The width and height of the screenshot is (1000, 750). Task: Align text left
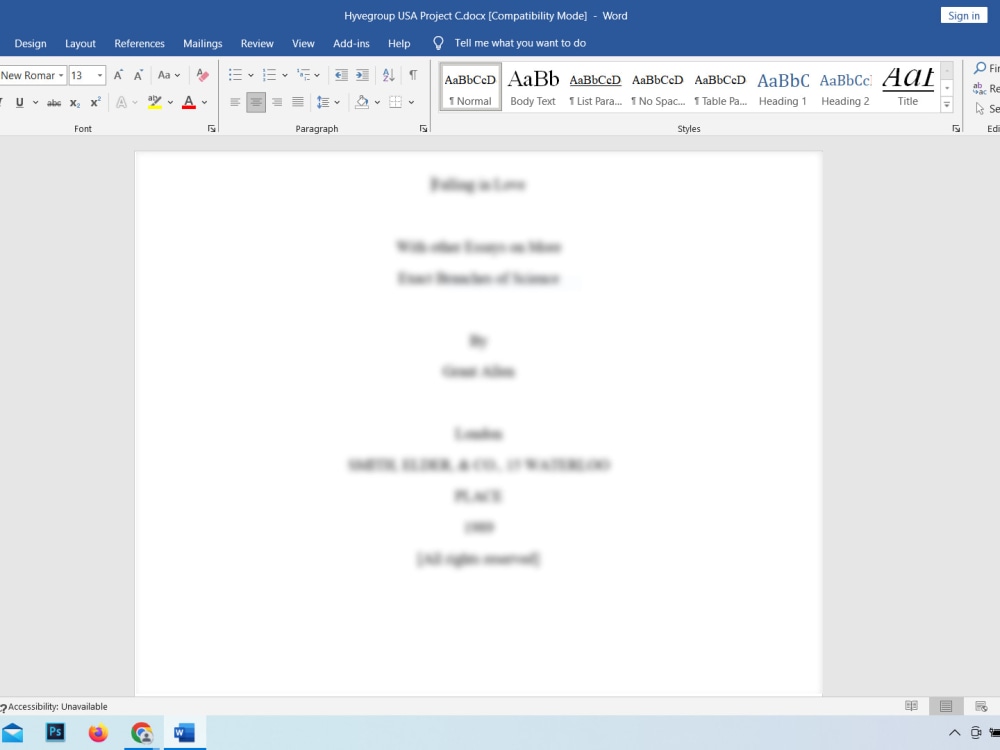235,102
